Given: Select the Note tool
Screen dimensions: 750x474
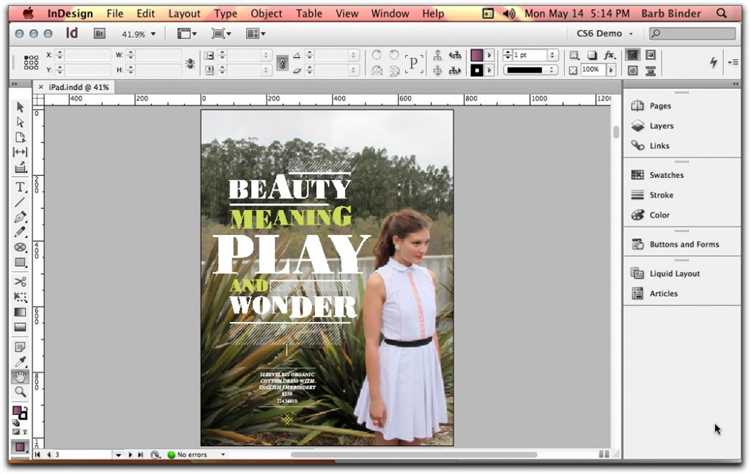Looking at the screenshot, I should point(20,347).
